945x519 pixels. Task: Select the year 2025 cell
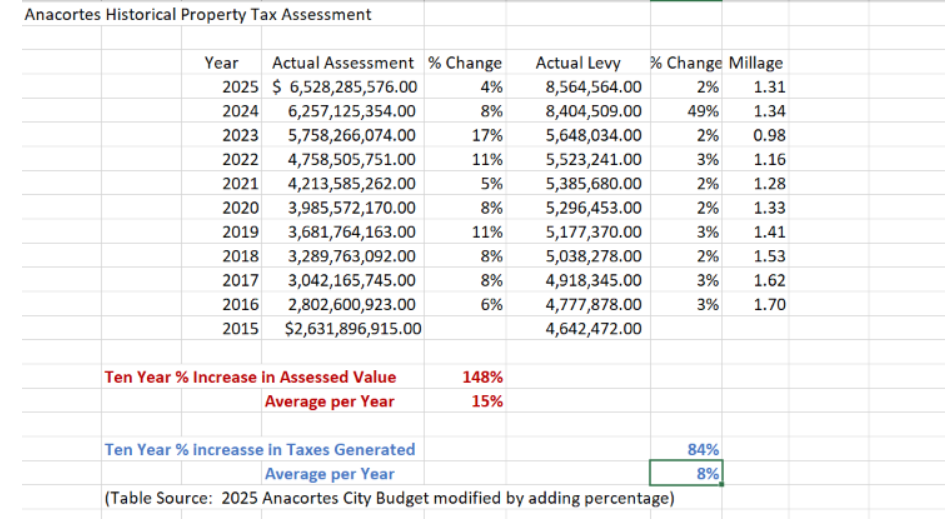pos(240,87)
